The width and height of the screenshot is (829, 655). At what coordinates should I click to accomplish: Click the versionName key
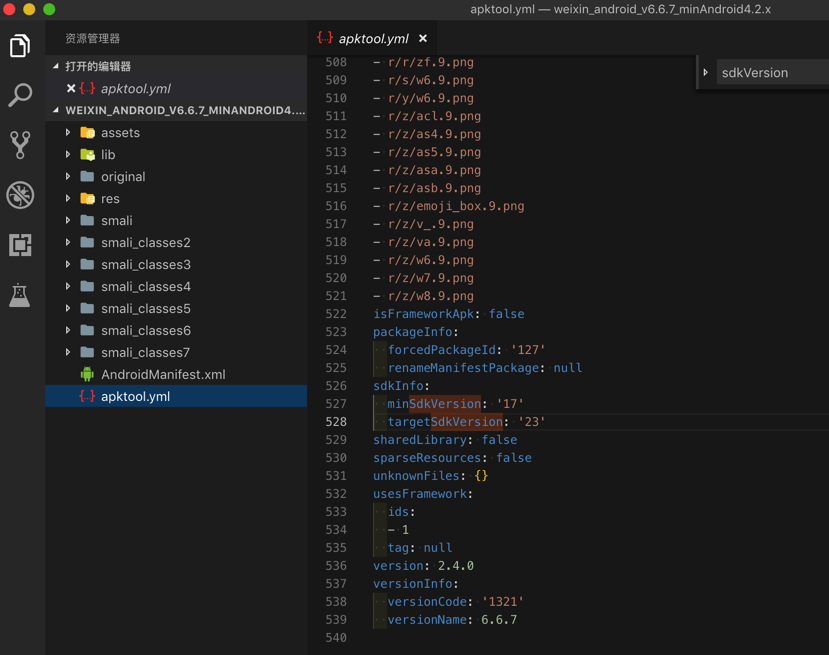[427, 620]
